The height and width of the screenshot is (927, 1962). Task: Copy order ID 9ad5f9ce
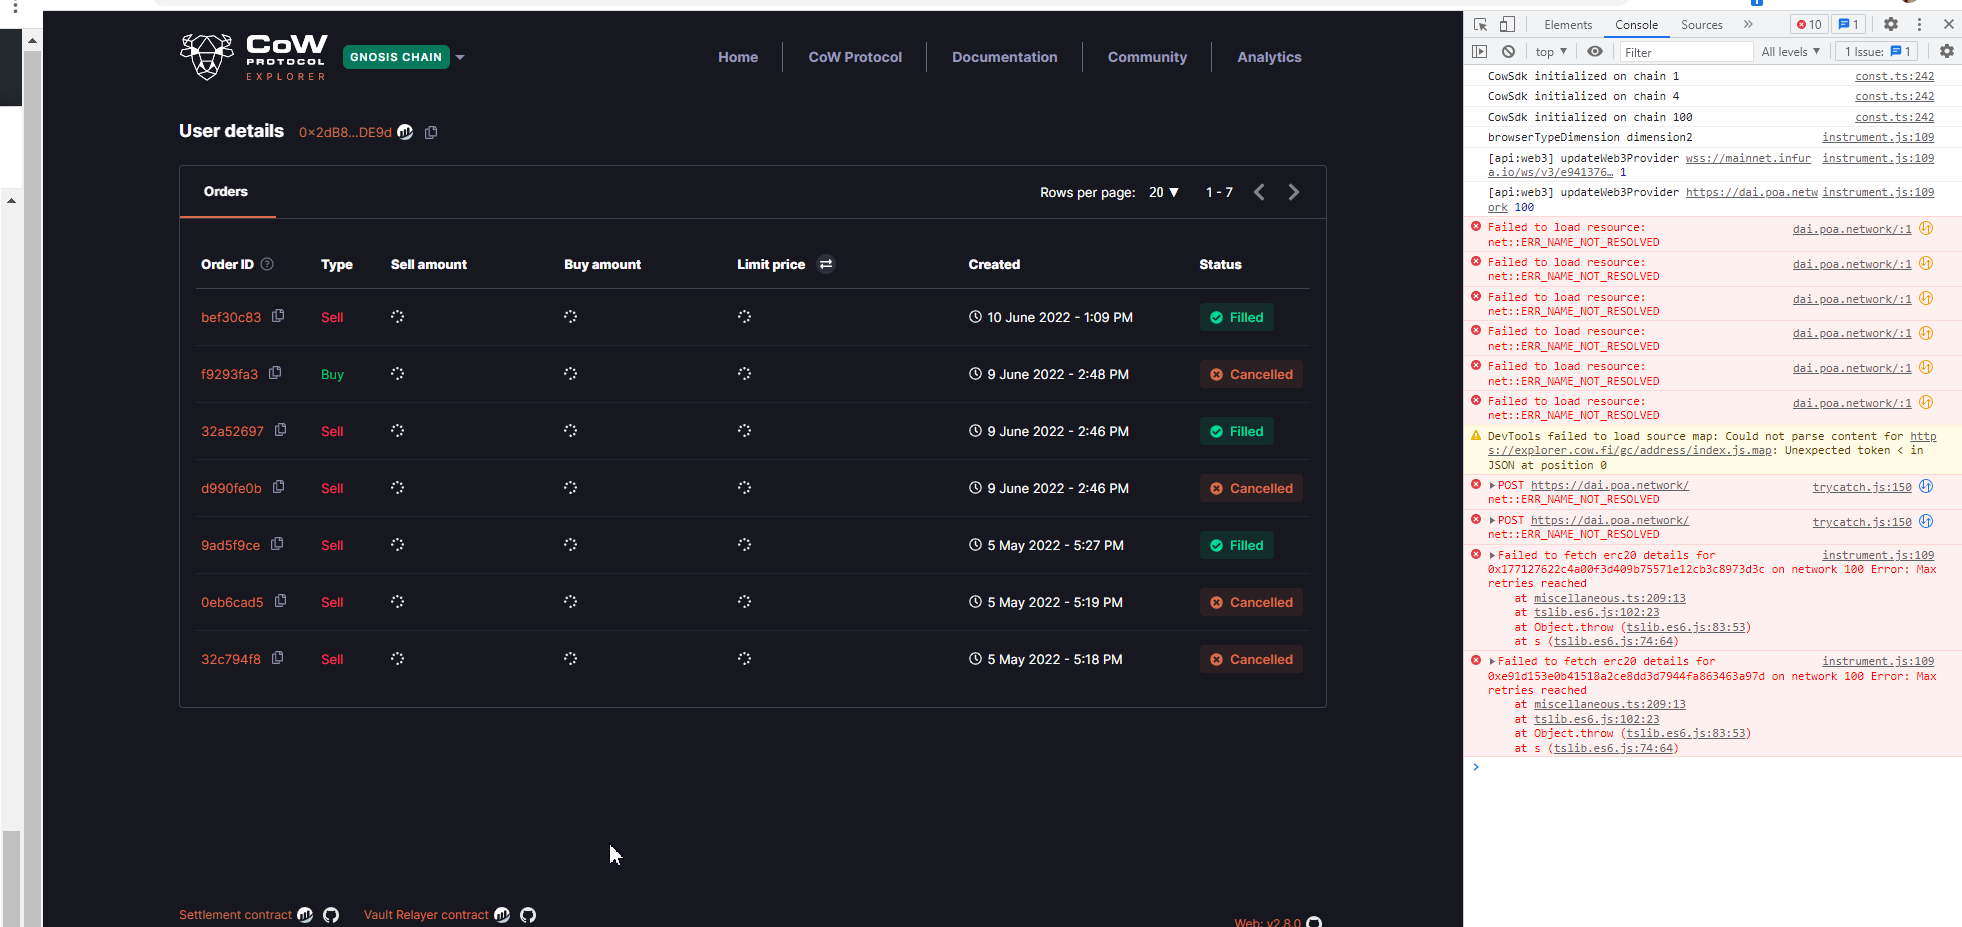click(277, 544)
